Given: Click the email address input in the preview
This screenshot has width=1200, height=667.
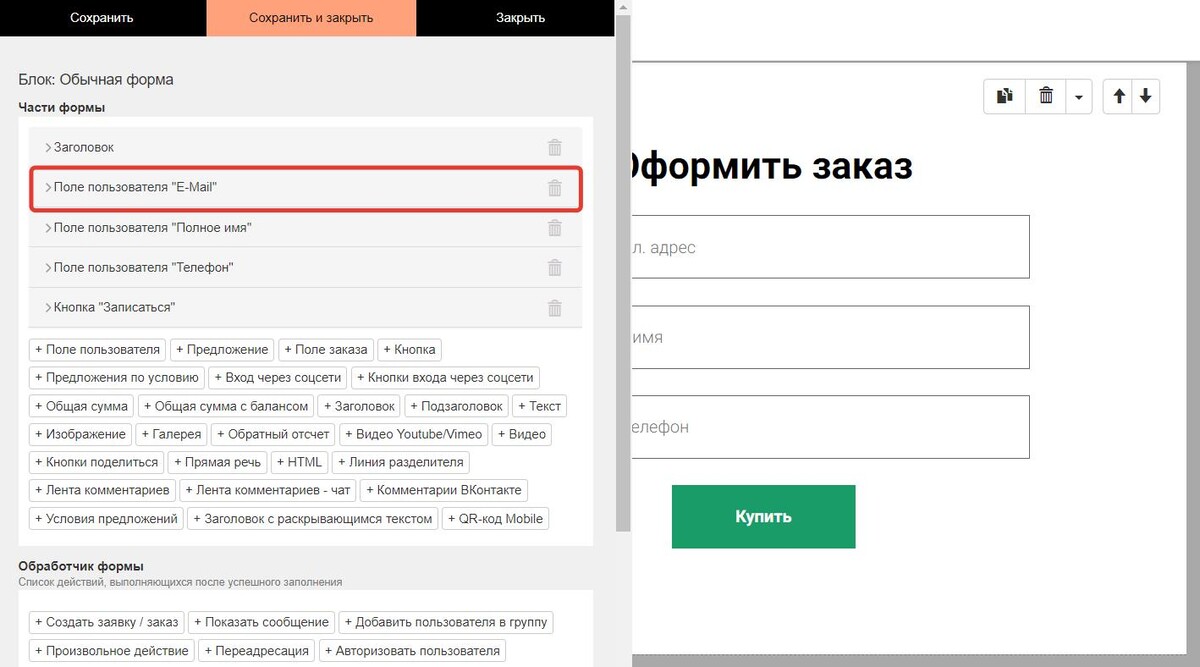Looking at the screenshot, I should (830, 247).
